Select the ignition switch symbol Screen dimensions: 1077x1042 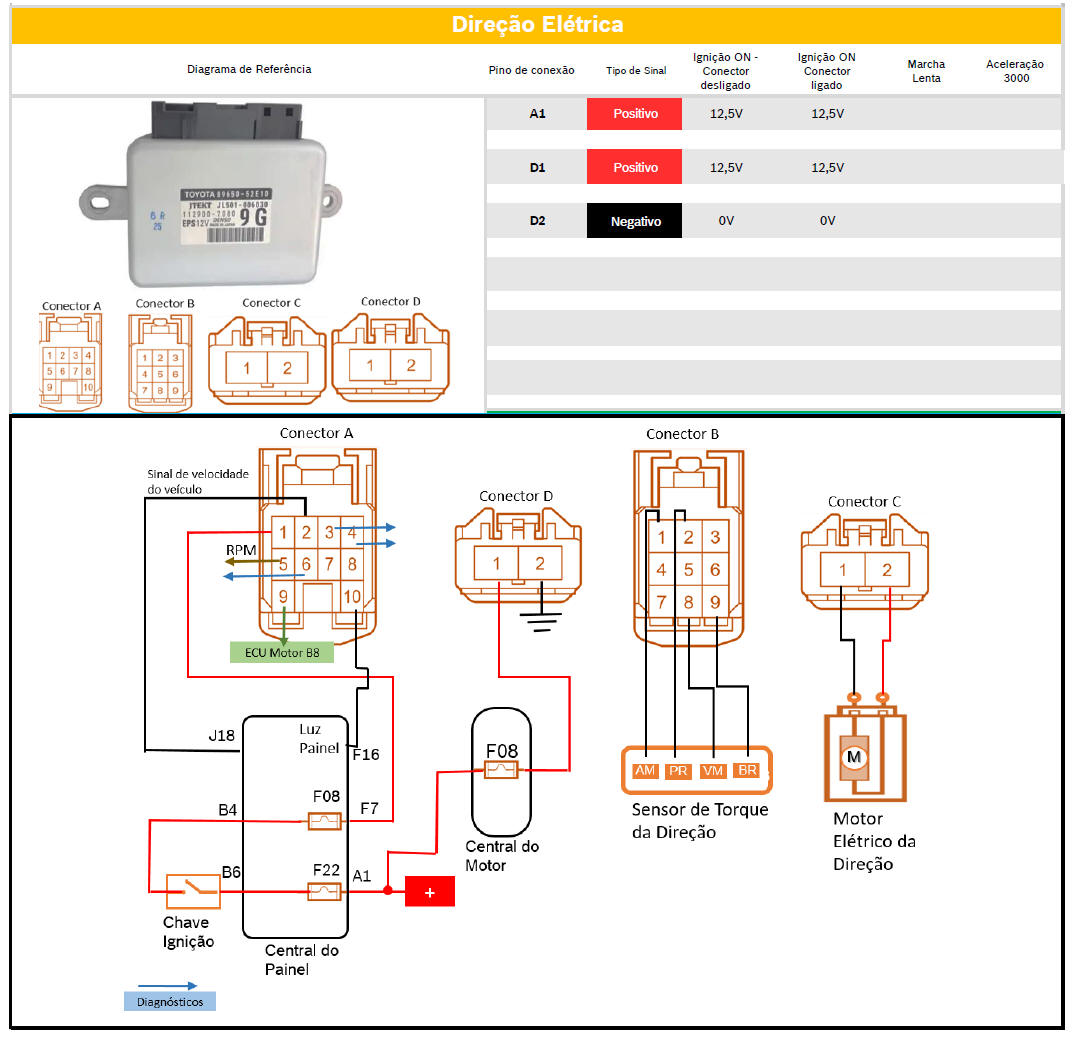(x=192, y=886)
